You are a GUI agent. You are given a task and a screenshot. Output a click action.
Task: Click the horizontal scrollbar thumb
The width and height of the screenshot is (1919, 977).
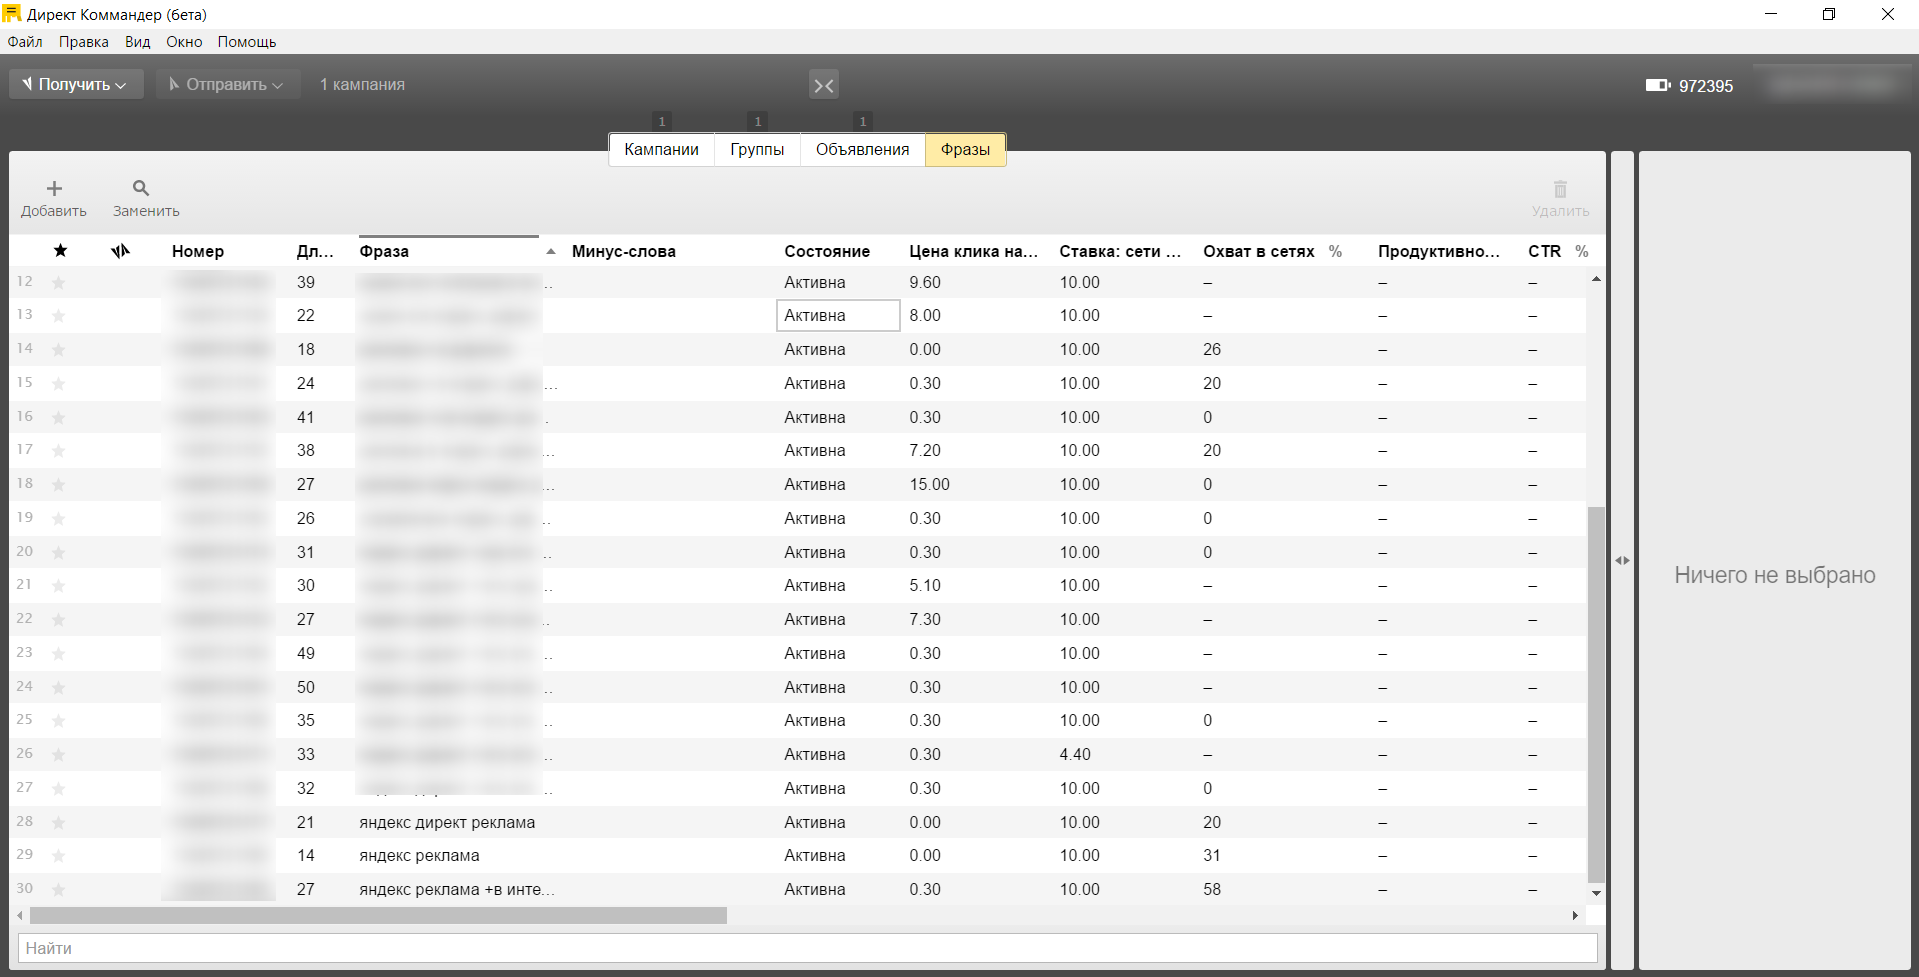378,916
